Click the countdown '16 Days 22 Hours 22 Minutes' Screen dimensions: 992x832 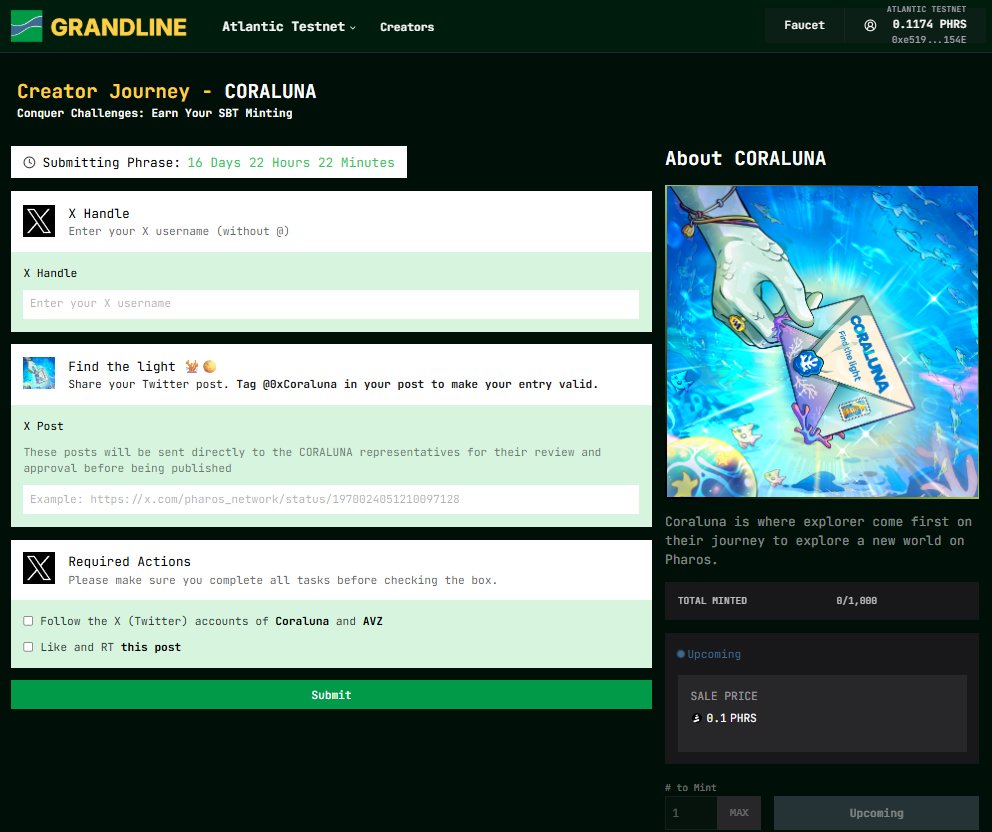291,163
